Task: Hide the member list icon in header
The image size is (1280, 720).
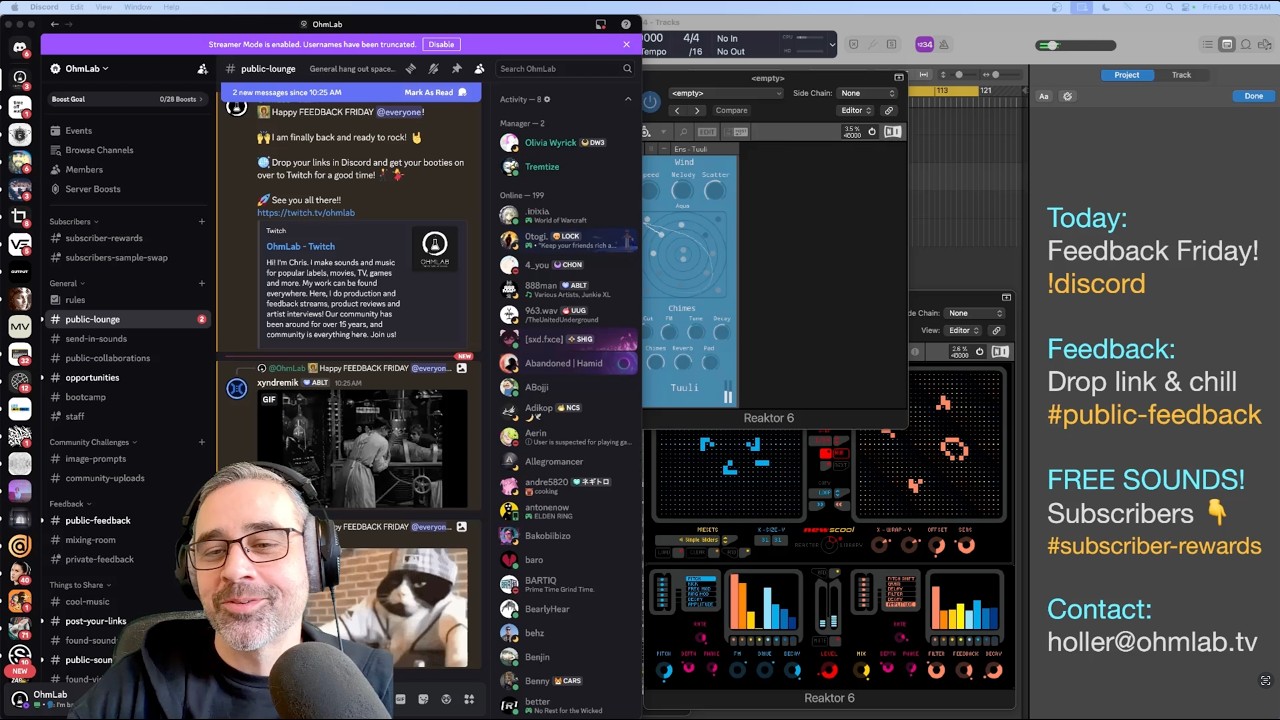Action: click(x=479, y=69)
